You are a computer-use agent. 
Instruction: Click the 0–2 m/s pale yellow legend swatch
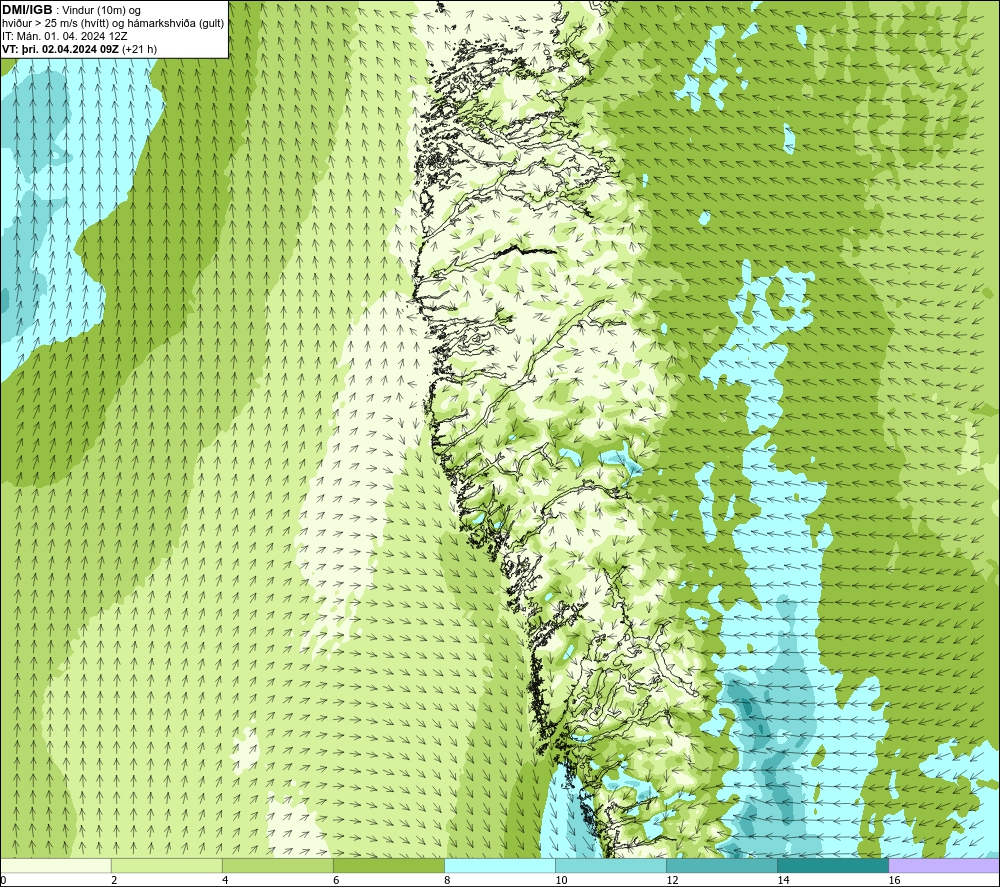(x=55, y=865)
